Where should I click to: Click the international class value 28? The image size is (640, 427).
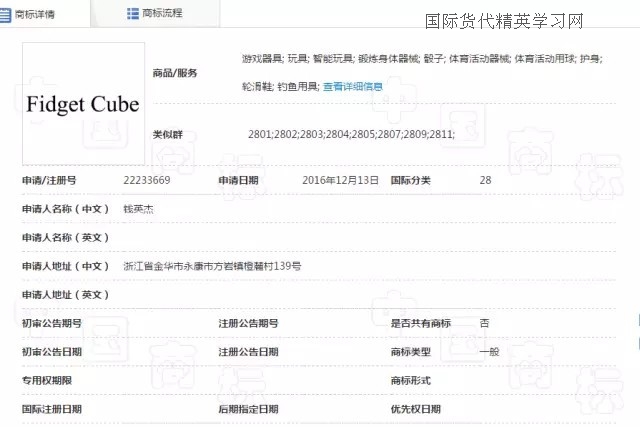click(485, 180)
